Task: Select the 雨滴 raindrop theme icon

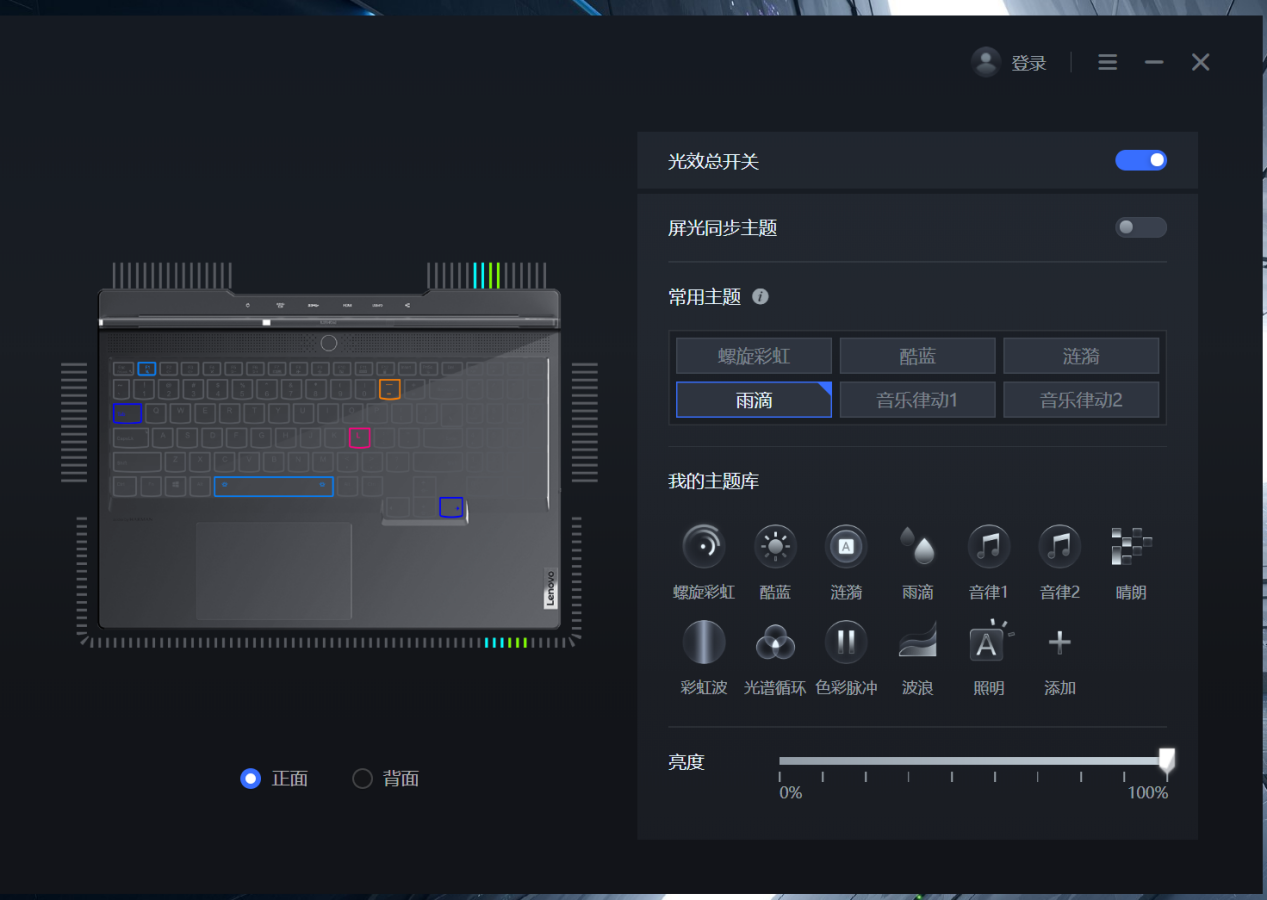Action: click(917, 546)
